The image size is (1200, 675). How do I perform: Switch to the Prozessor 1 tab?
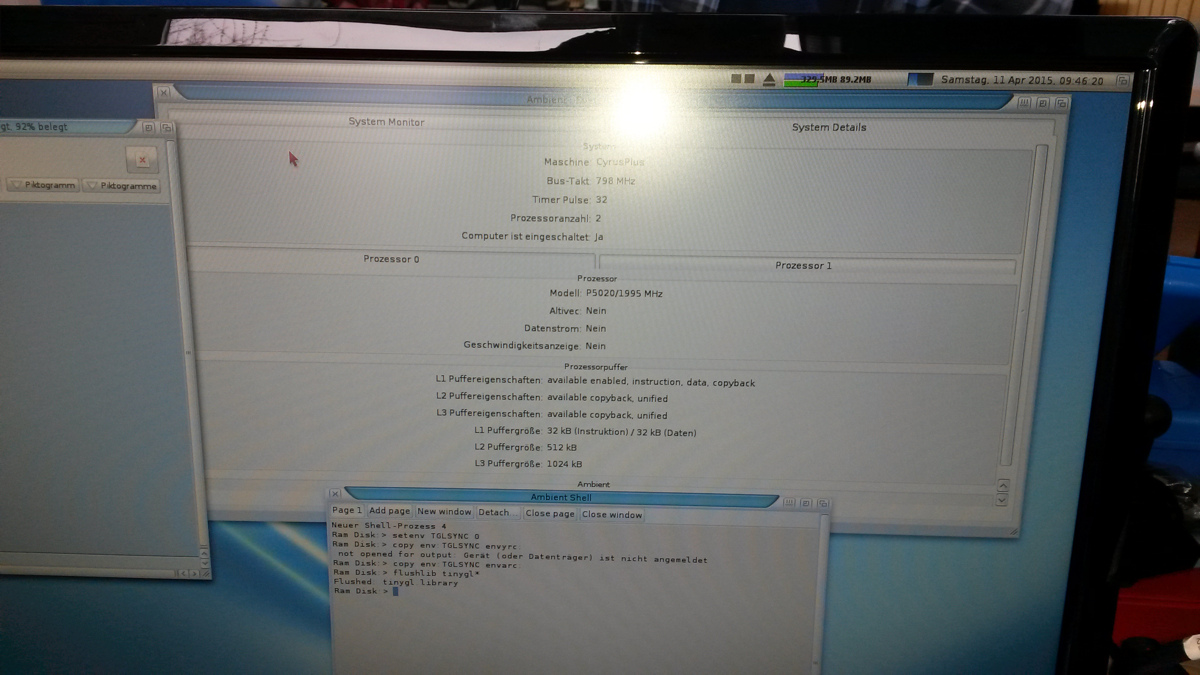coord(803,265)
